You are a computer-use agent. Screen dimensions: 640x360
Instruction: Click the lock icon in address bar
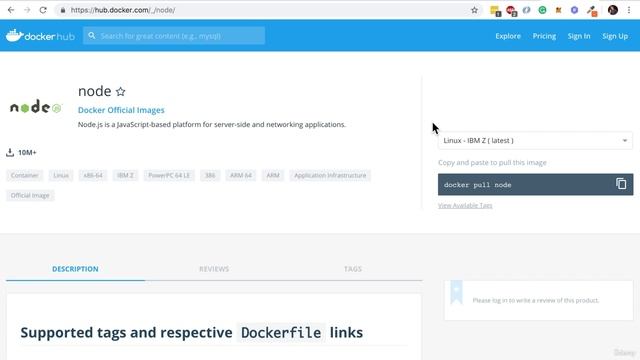coord(62,10)
